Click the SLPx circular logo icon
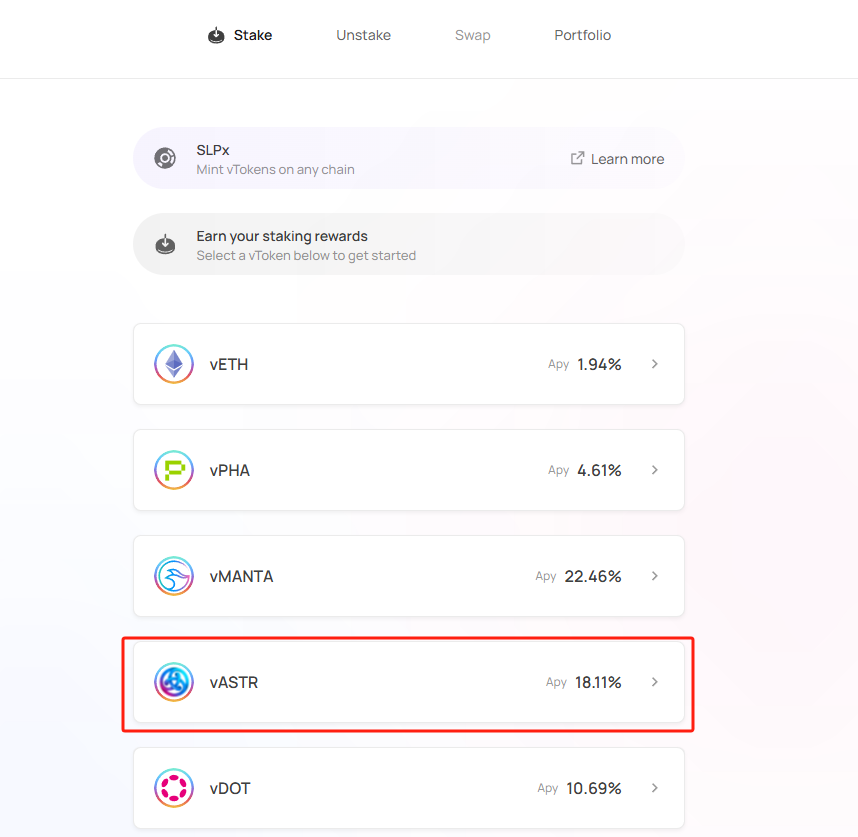Image resolution: width=858 pixels, height=837 pixels. pos(165,158)
